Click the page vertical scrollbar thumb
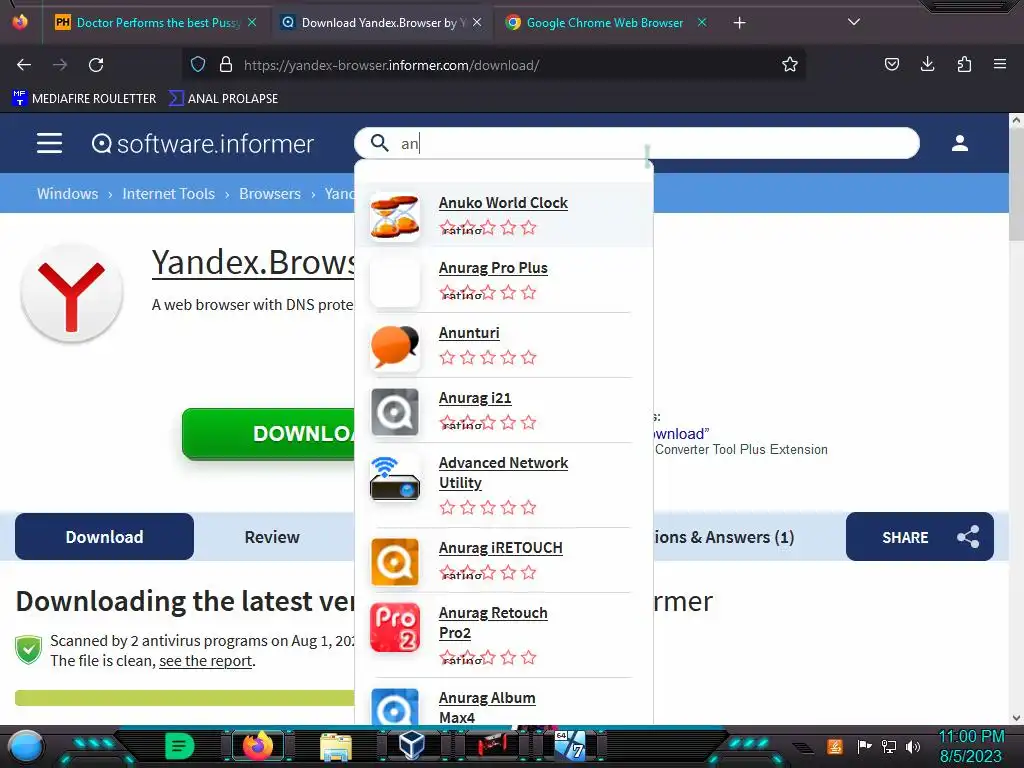1024x768 pixels. click(x=1016, y=185)
